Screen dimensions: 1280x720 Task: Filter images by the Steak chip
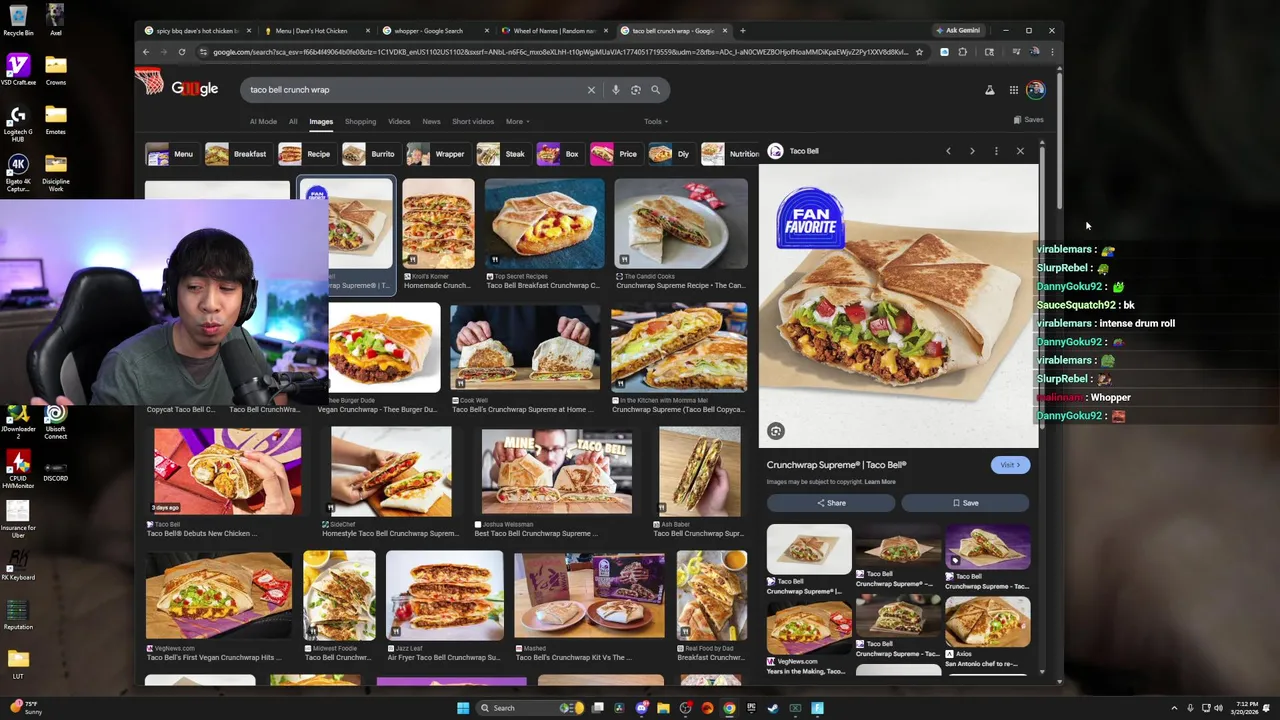click(x=501, y=154)
